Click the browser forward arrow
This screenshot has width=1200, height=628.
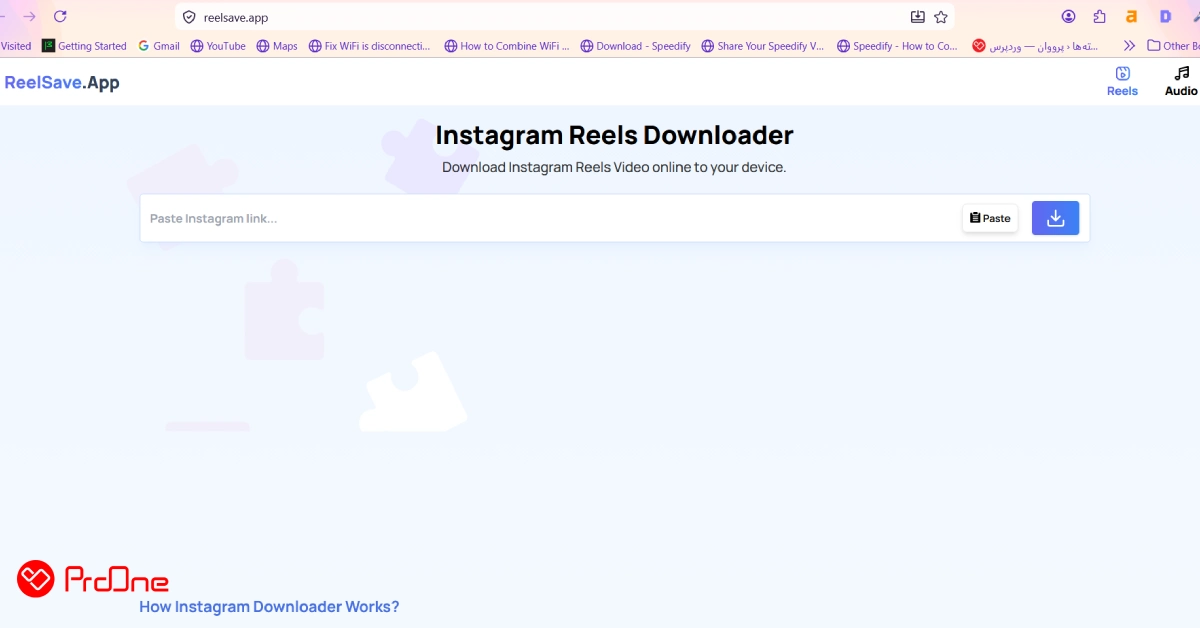29,16
